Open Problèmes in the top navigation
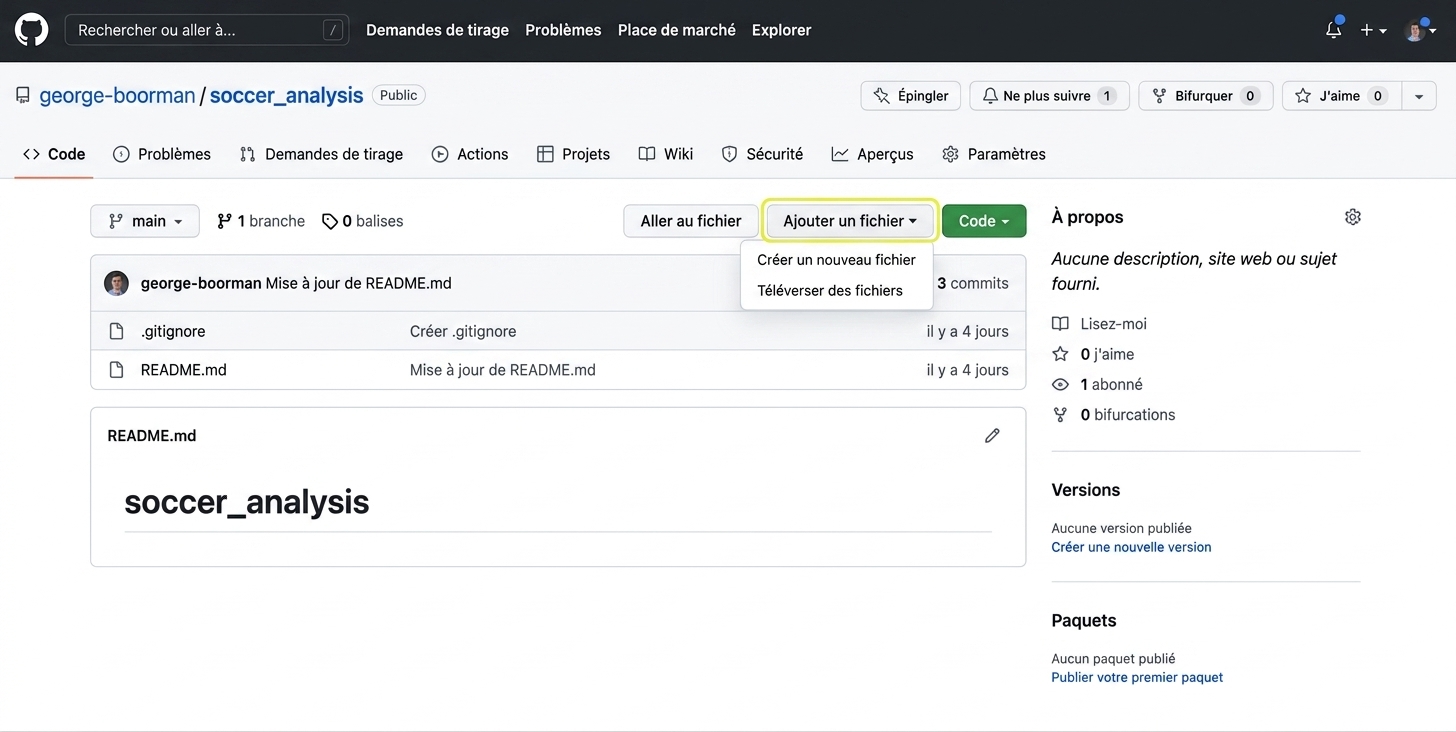Viewport: 1456px width, 732px height. tap(563, 30)
